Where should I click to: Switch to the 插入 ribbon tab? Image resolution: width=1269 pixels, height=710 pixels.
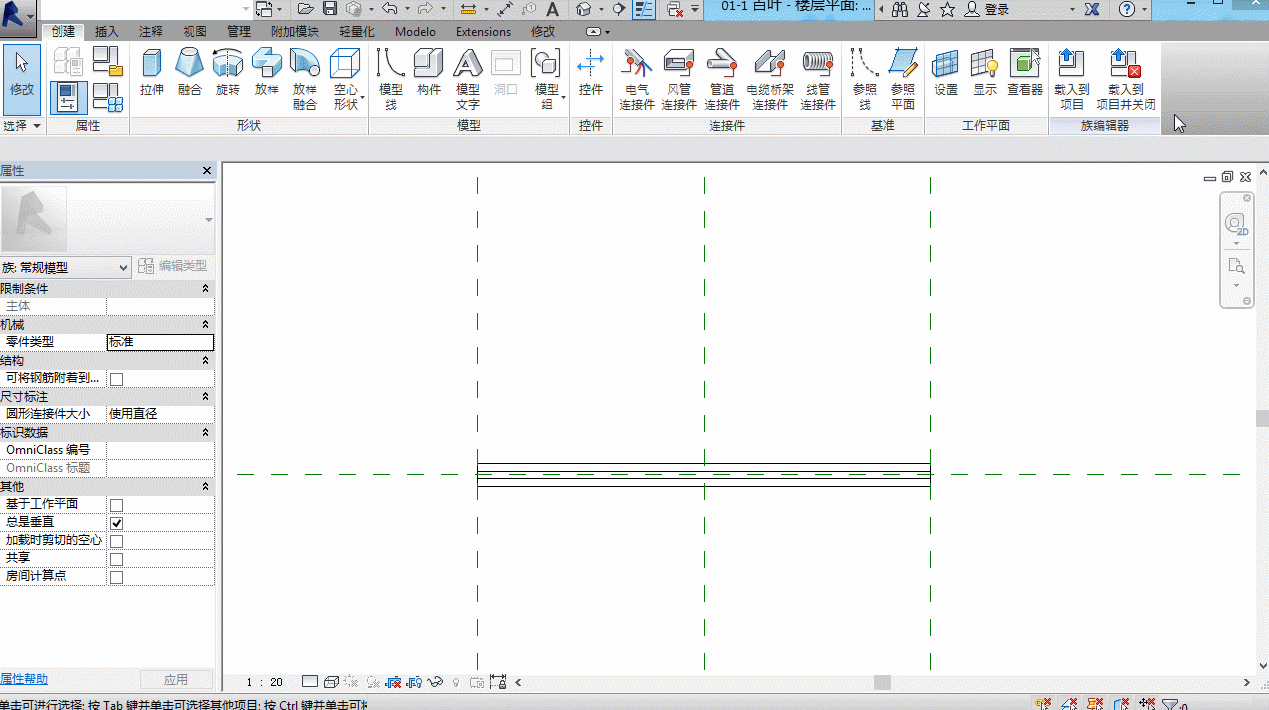click(x=106, y=32)
